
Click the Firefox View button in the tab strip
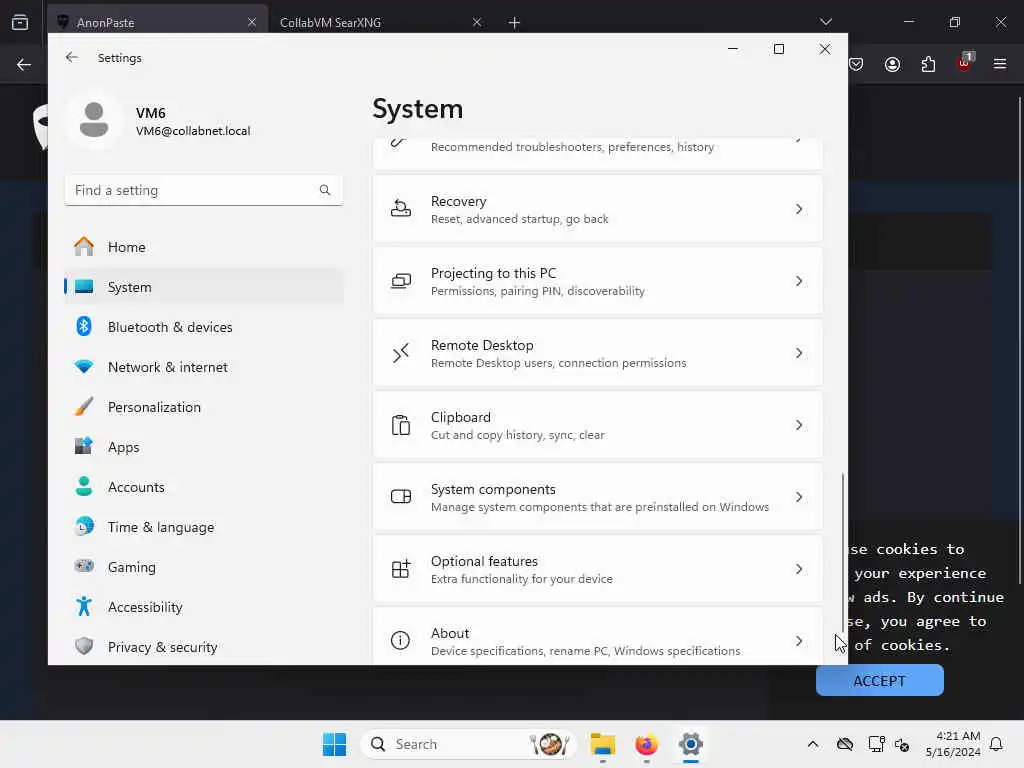[20, 22]
